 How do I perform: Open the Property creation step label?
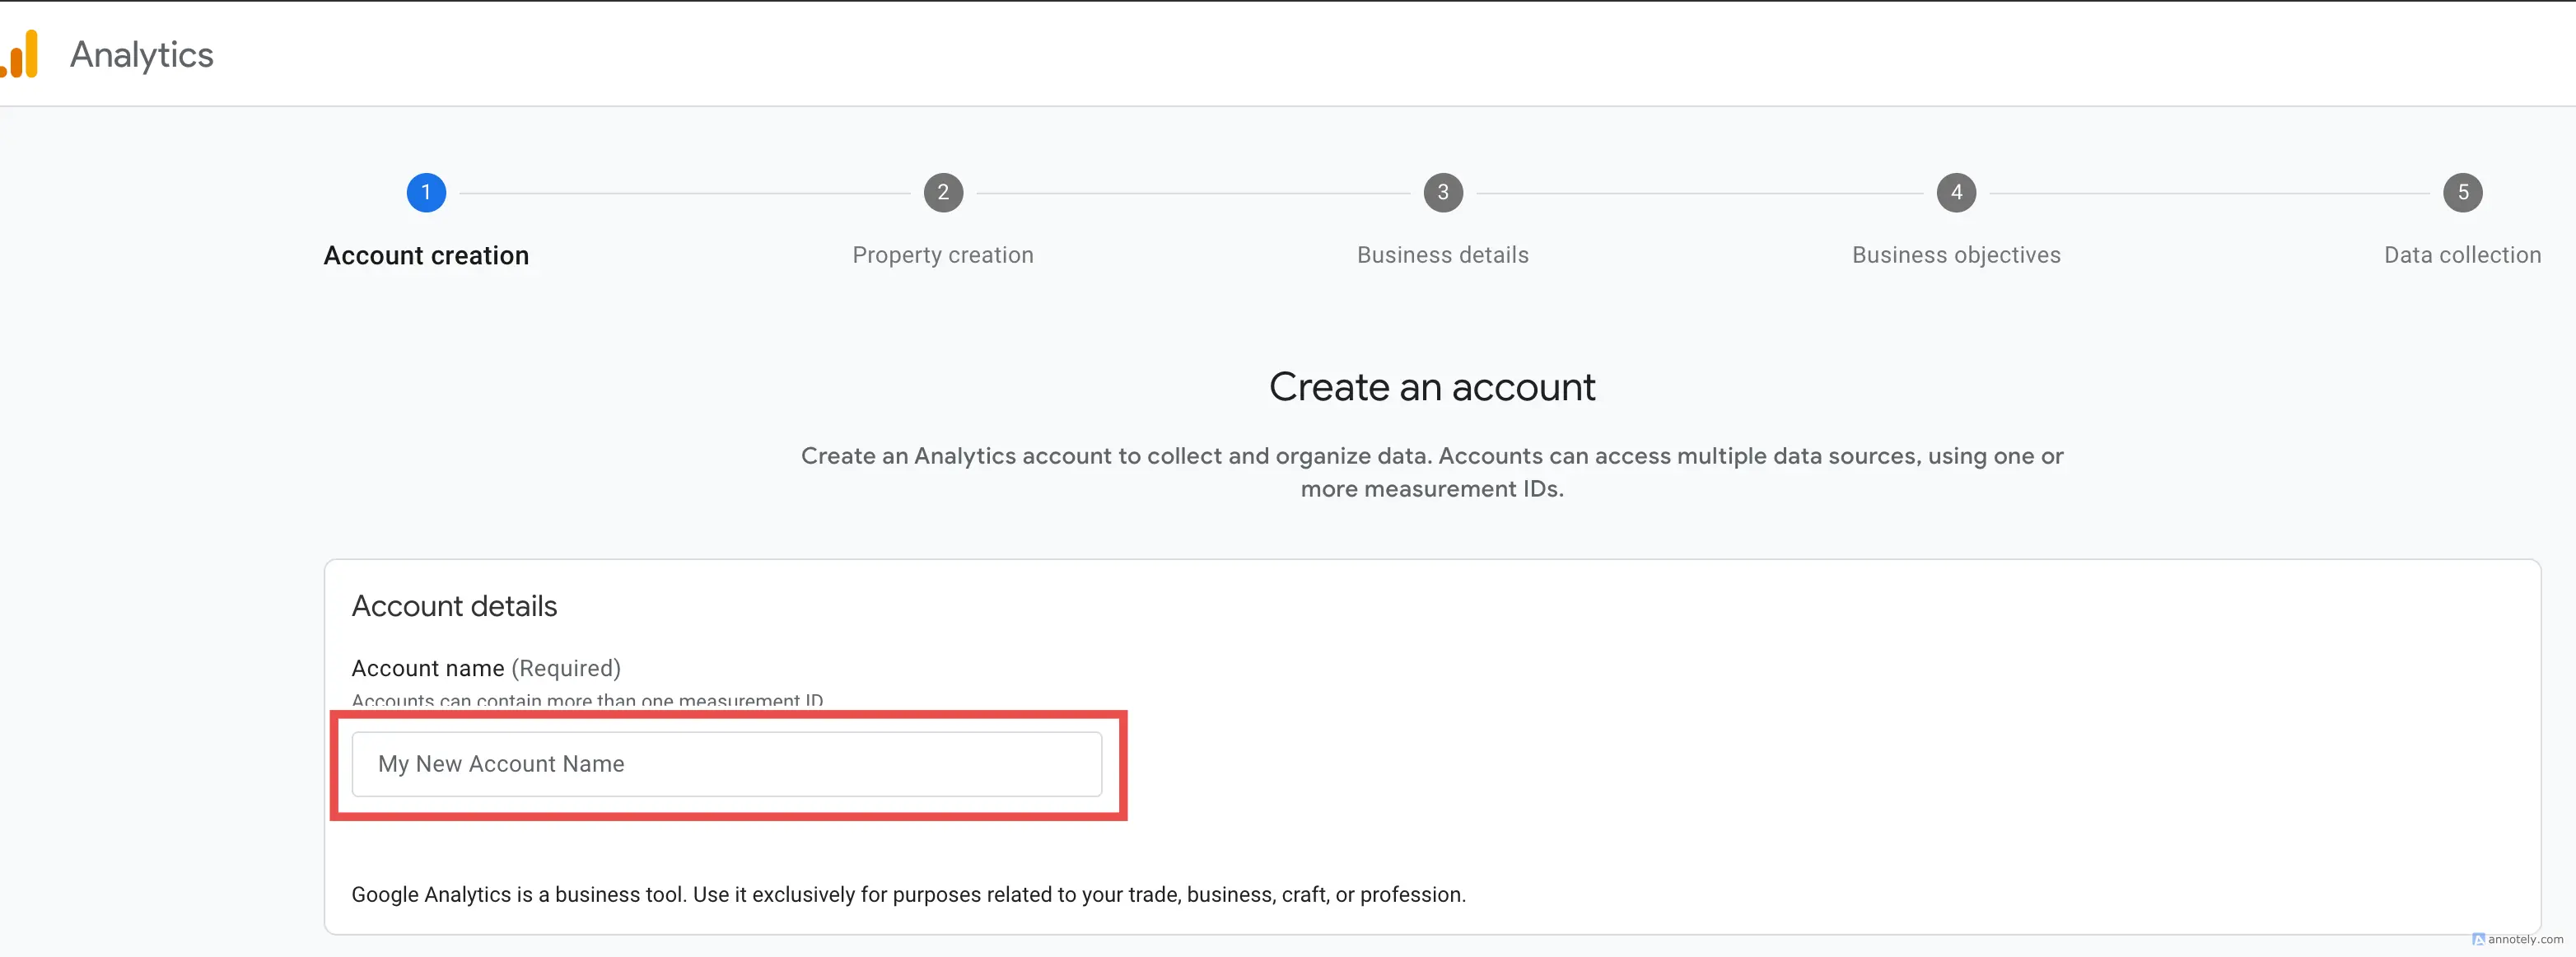(x=942, y=255)
